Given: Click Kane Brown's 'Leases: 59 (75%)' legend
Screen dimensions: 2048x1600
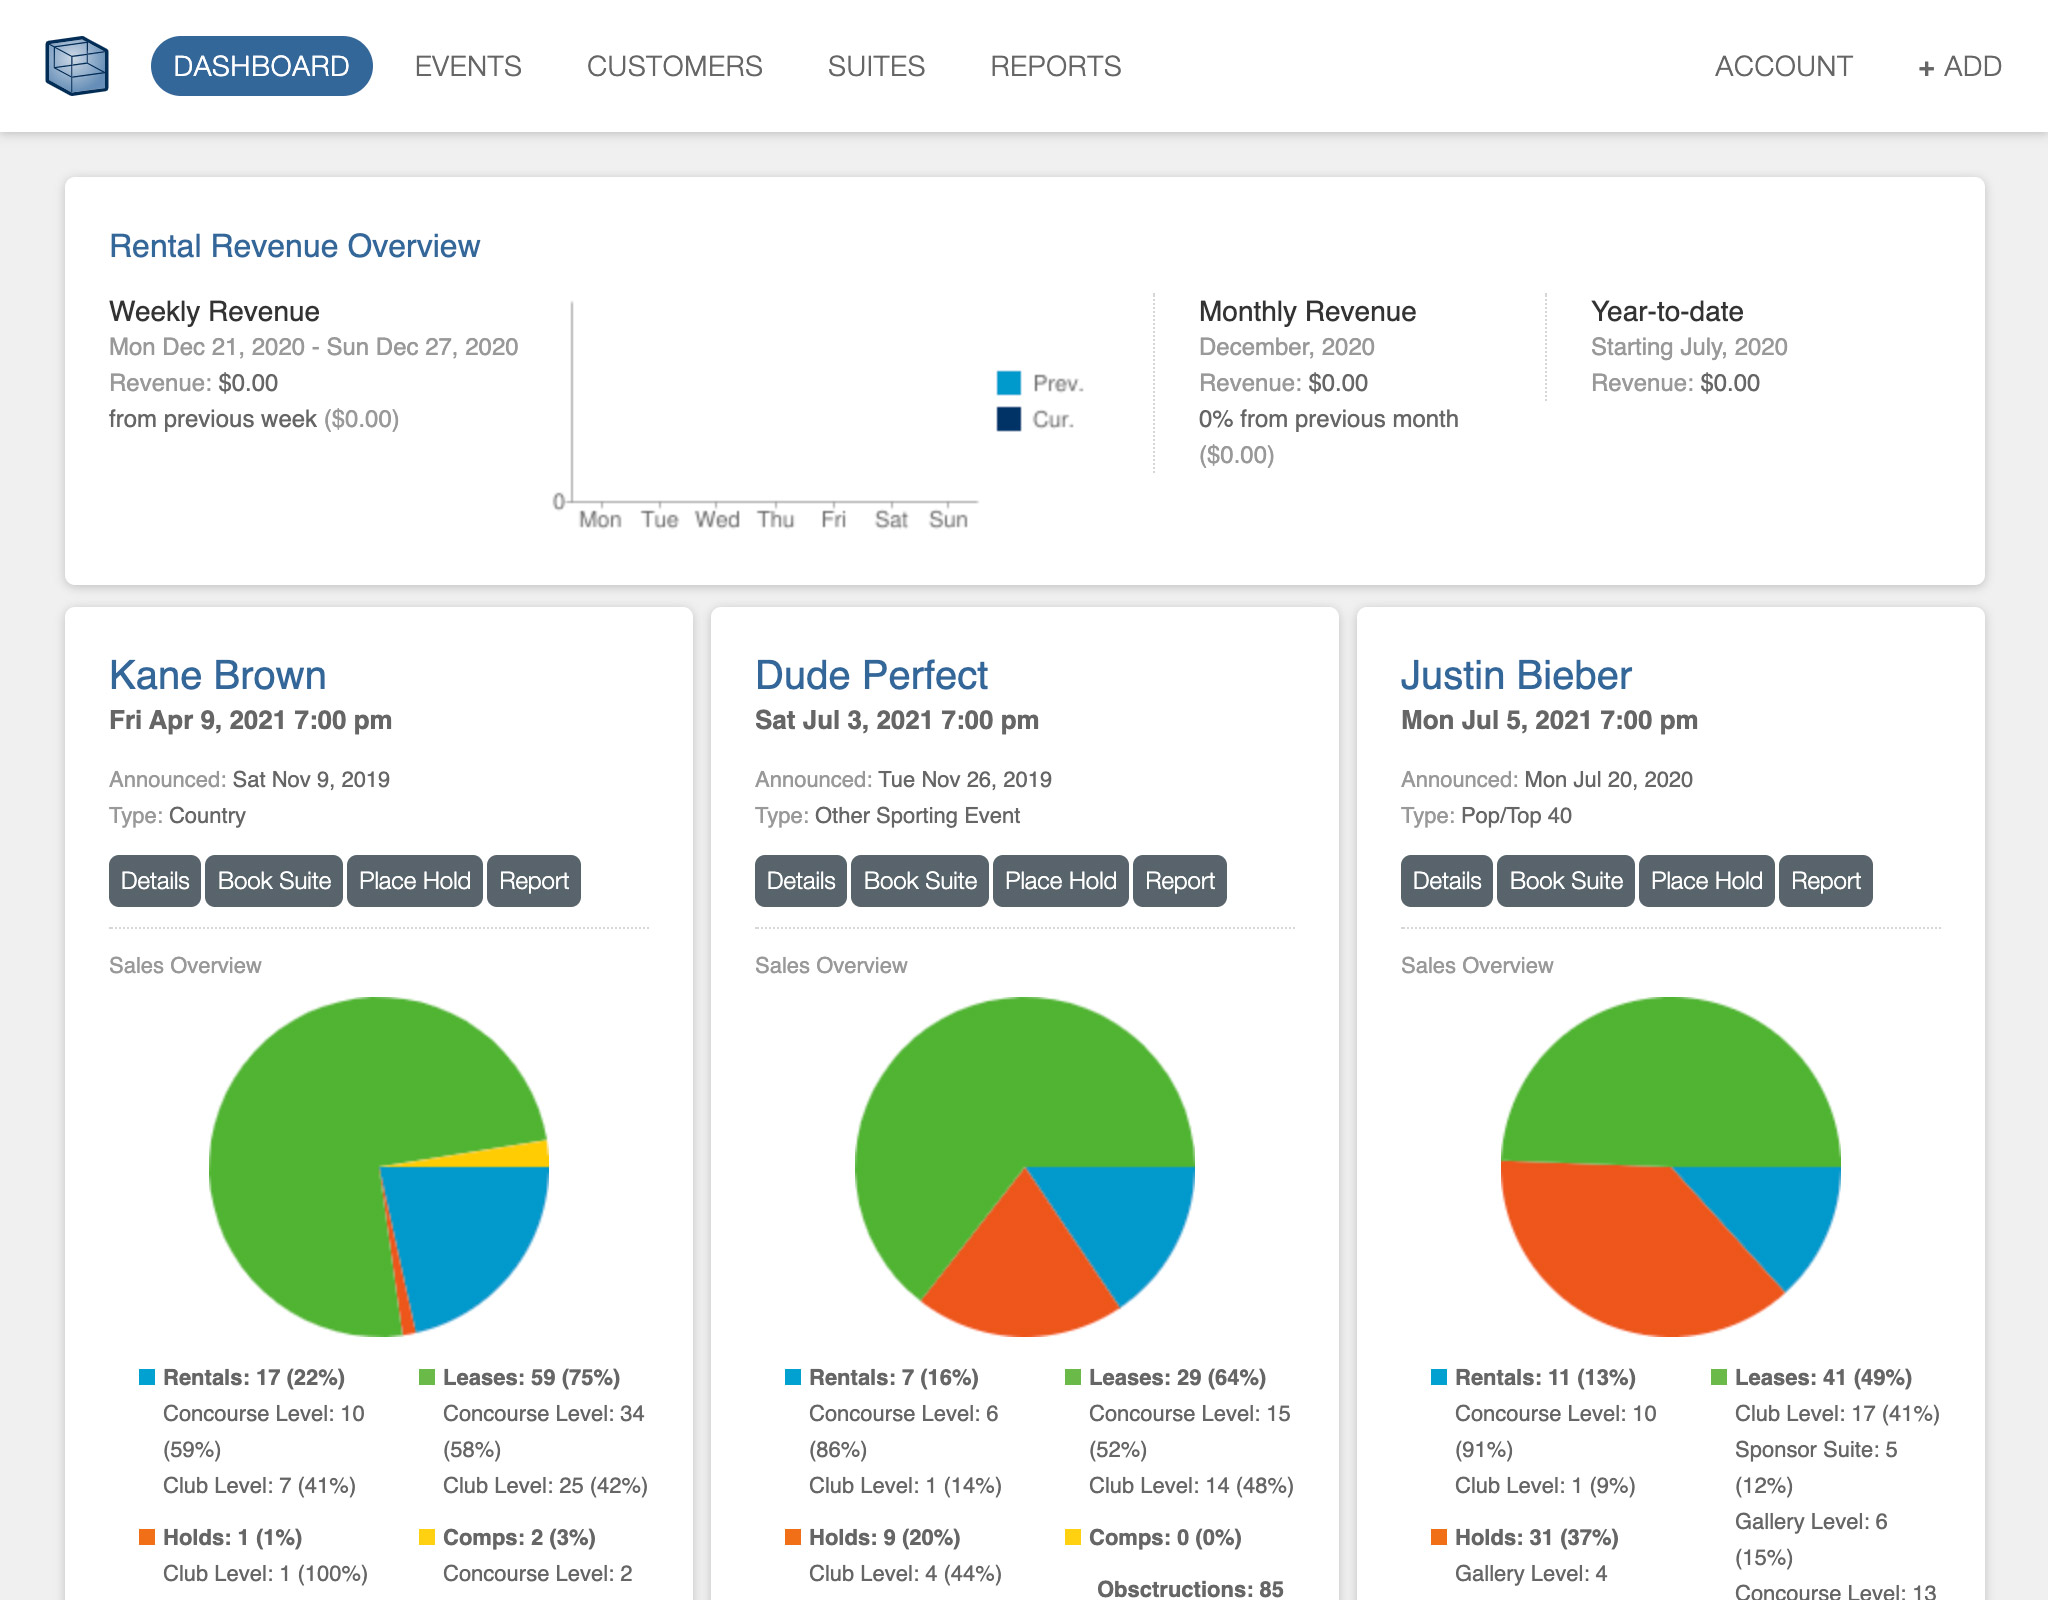Looking at the screenshot, I should (520, 1378).
